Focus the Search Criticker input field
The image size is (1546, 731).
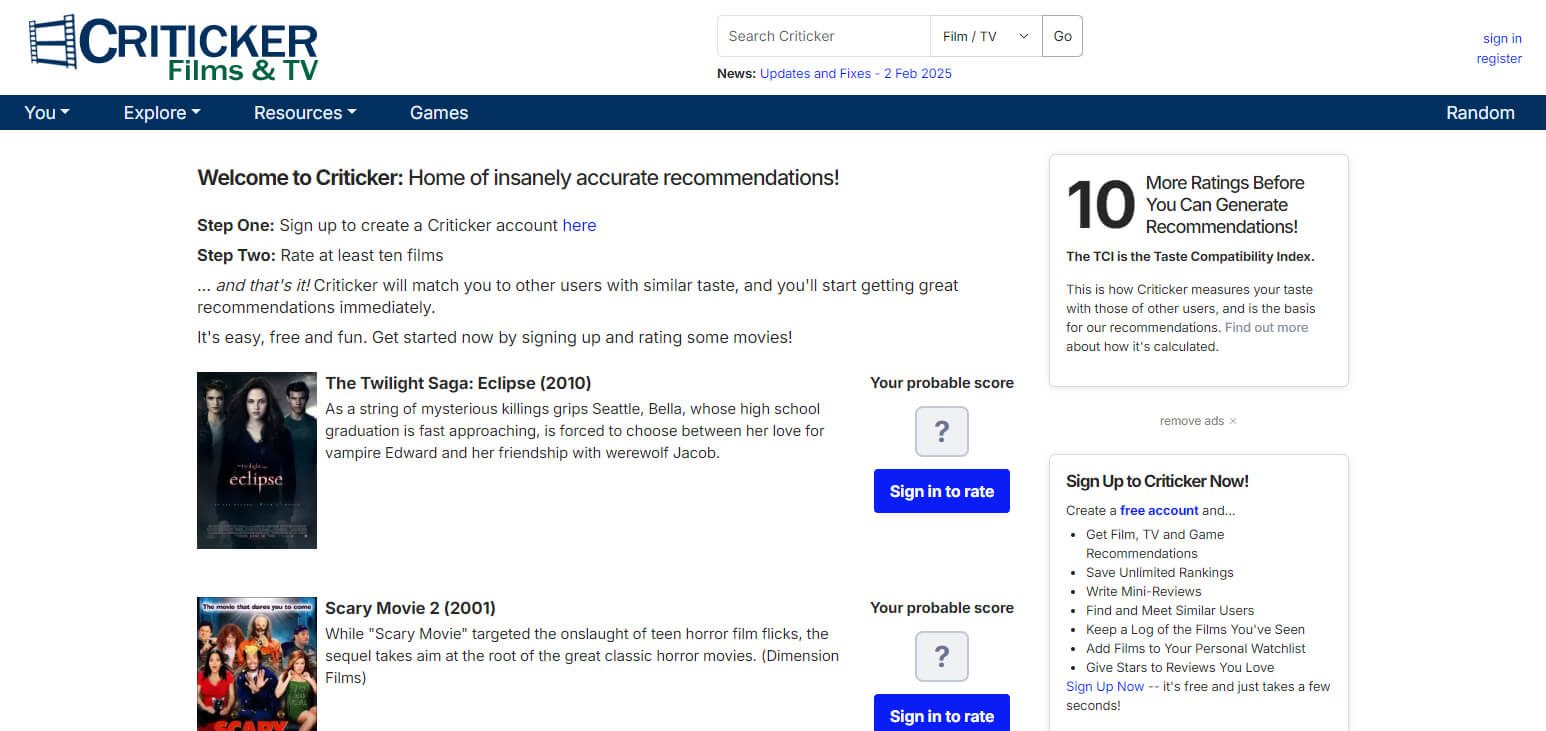click(824, 36)
